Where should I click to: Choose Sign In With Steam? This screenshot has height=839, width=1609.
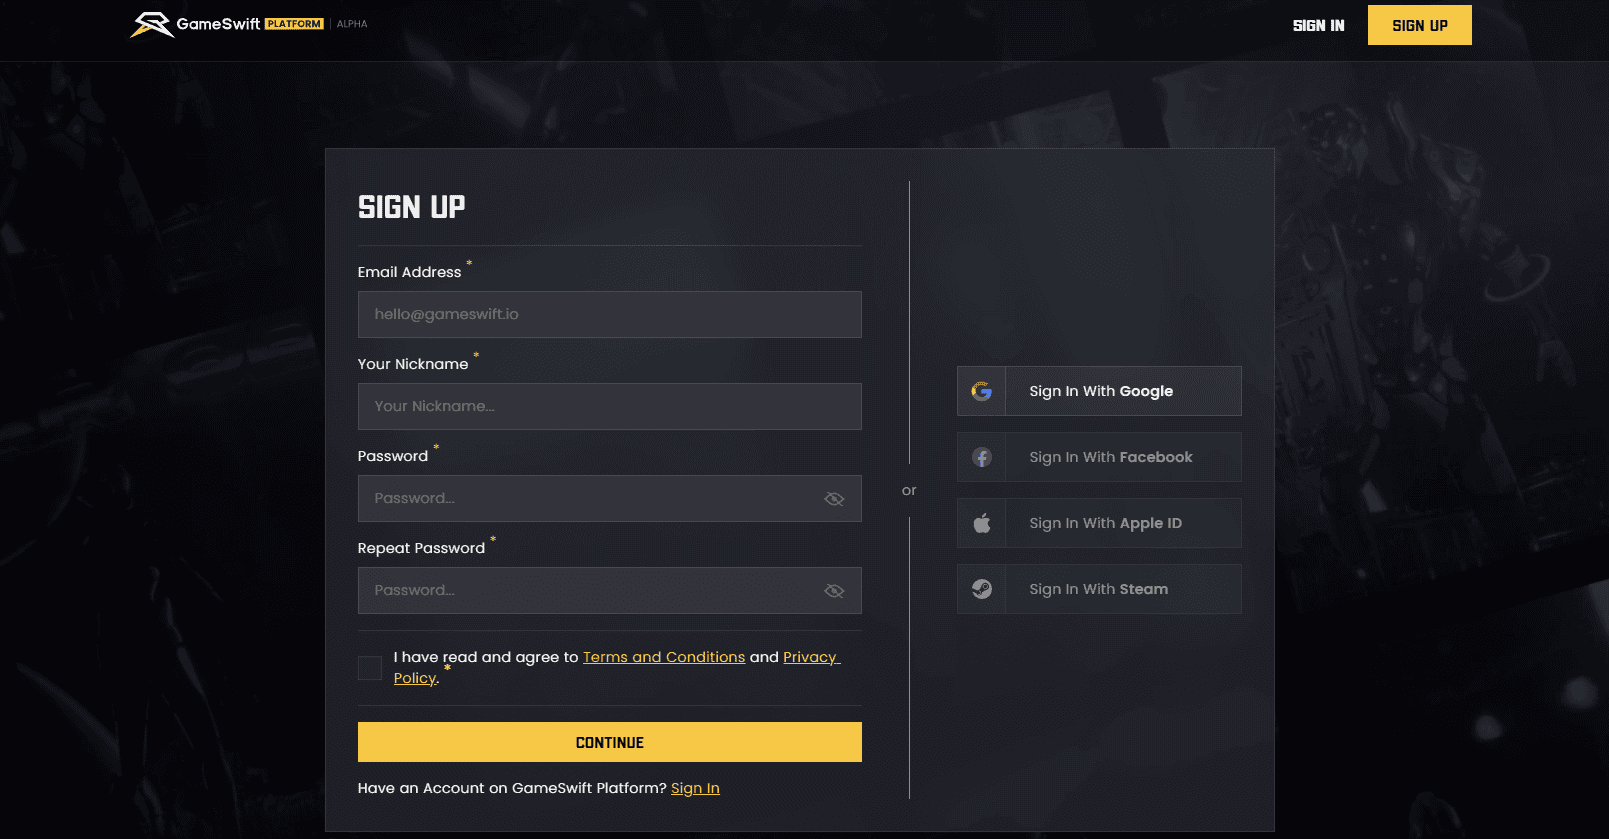pyautogui.click(x=1098, y=589)
